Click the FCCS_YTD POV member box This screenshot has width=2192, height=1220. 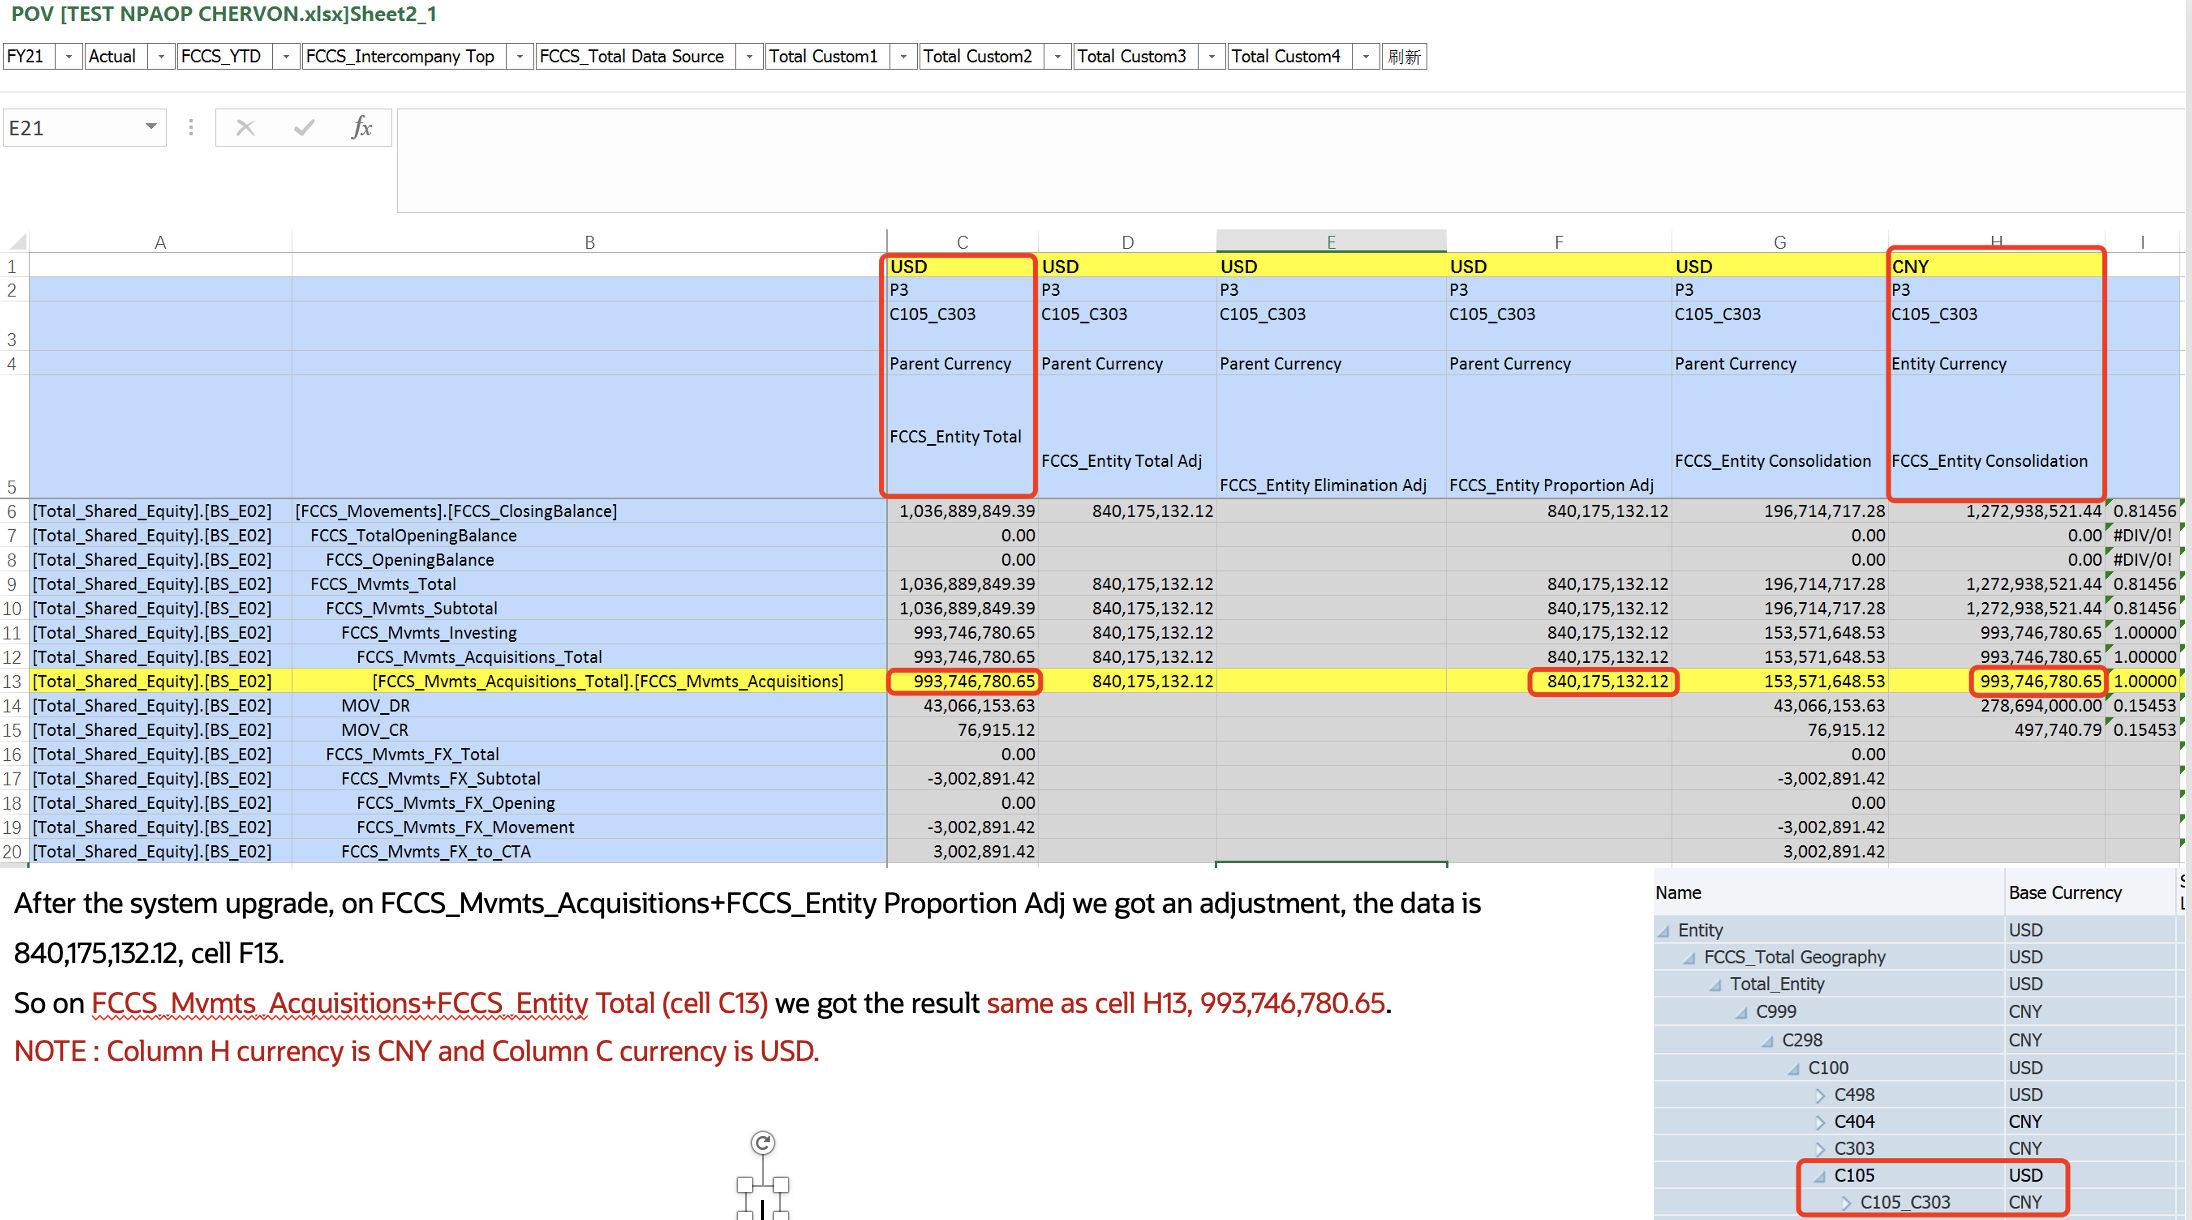[x=224, y=56]
